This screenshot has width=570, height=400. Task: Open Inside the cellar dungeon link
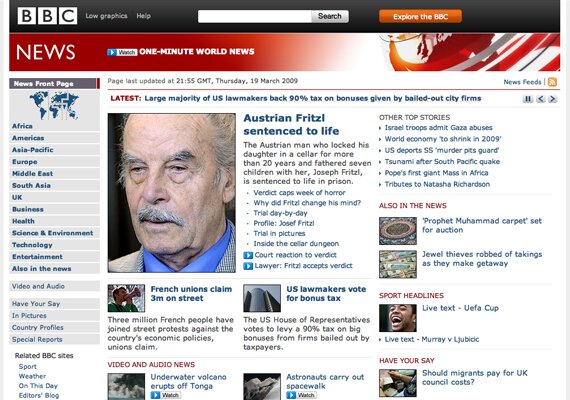(x=296, y=244)
